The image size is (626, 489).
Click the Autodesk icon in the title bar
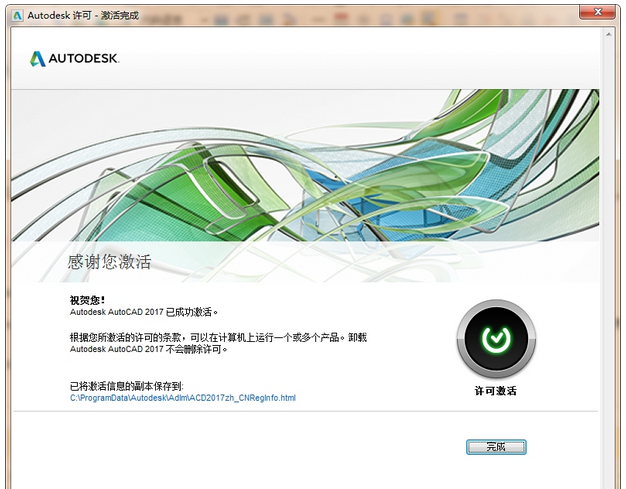16,15
